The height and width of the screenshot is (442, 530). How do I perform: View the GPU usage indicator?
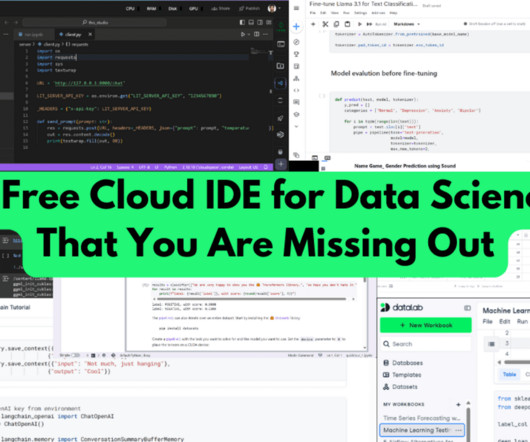coord(194,8)
